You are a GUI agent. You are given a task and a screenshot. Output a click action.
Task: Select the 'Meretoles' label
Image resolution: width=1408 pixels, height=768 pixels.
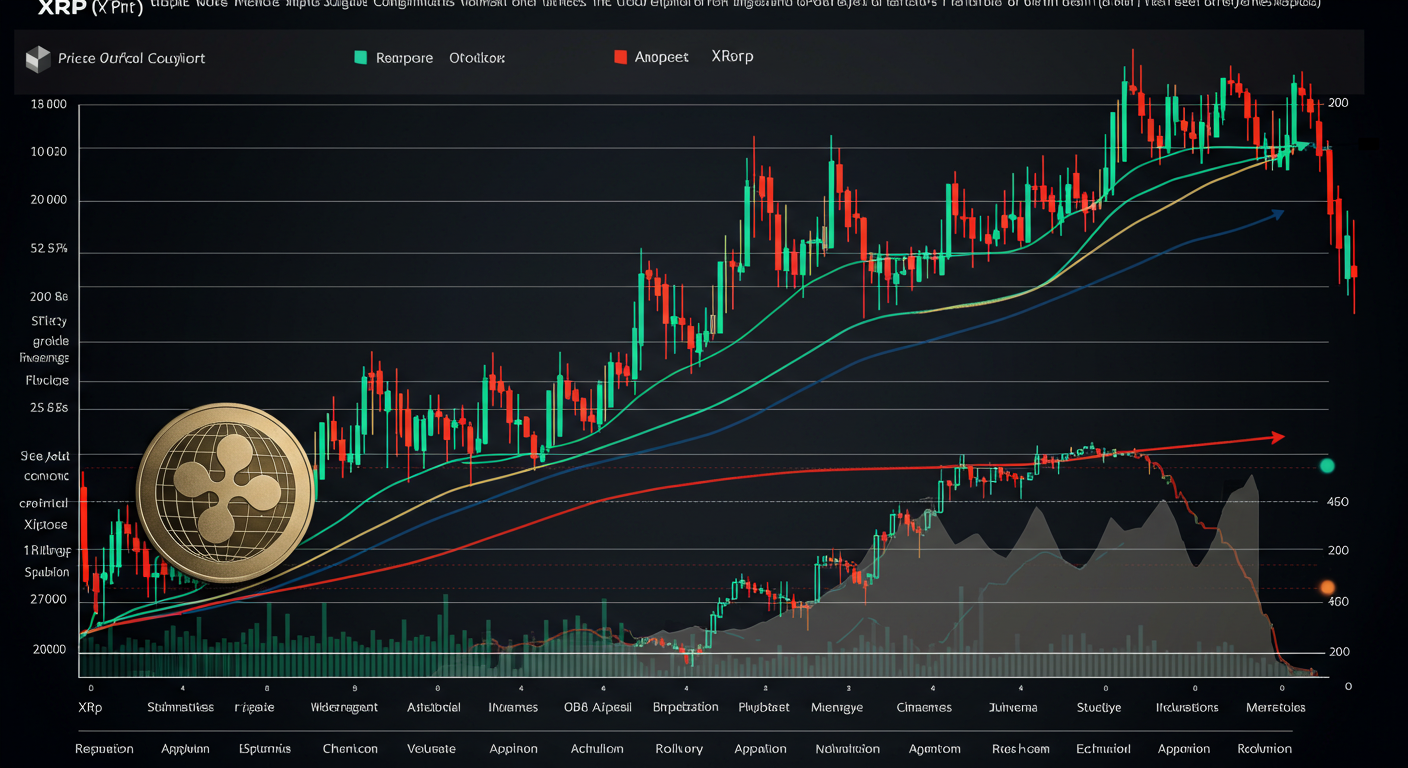coord(1276,707)
